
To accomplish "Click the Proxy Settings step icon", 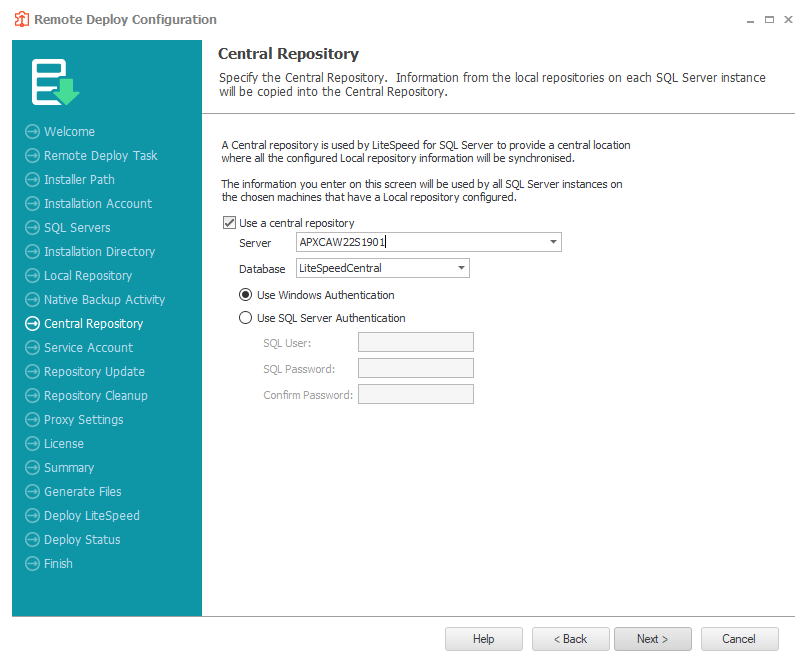I will [32, 420].
